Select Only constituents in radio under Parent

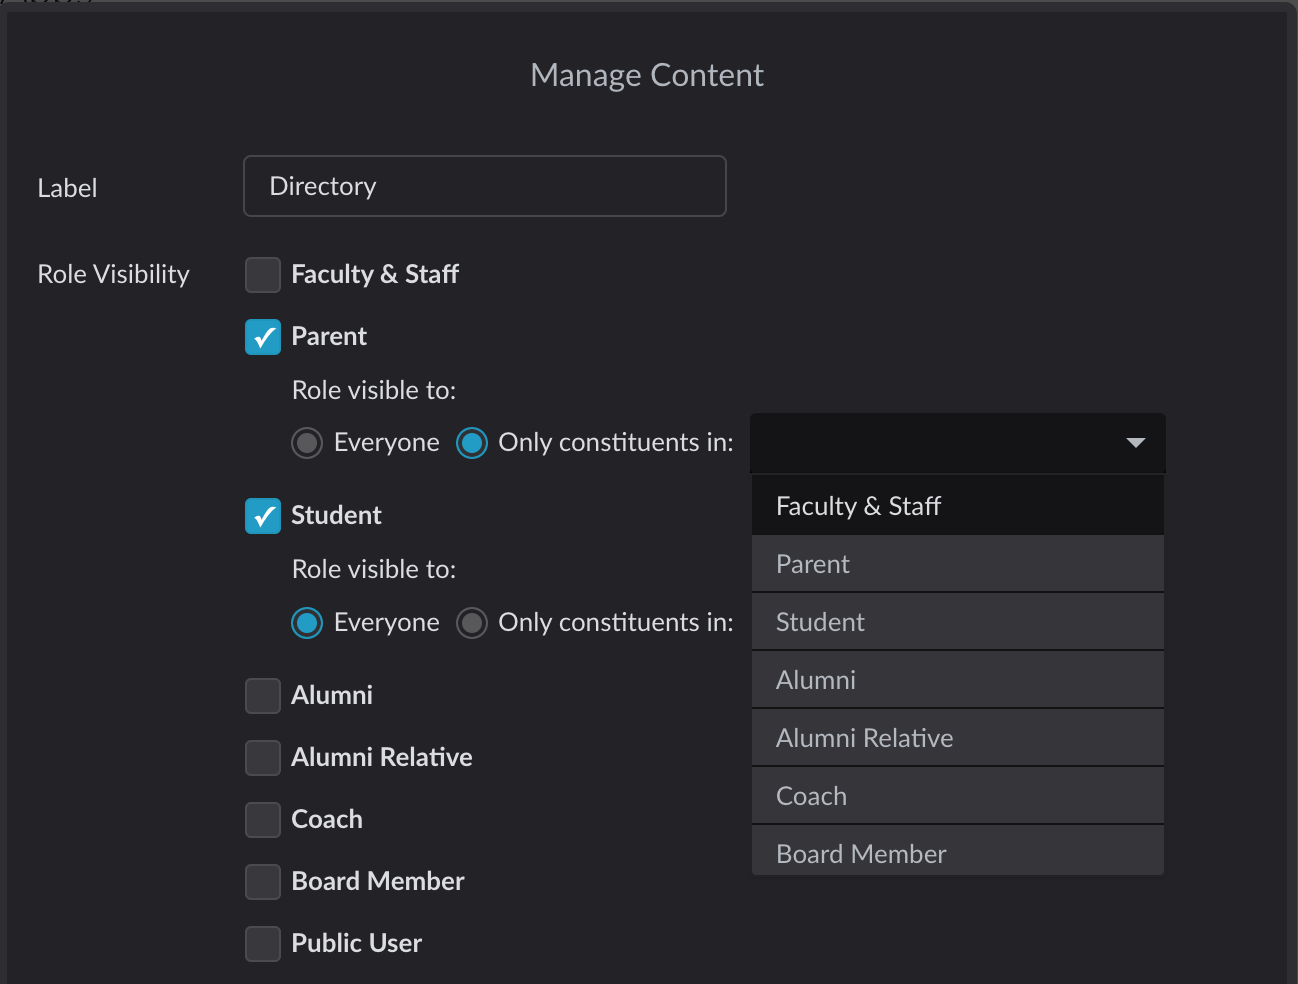472,443
